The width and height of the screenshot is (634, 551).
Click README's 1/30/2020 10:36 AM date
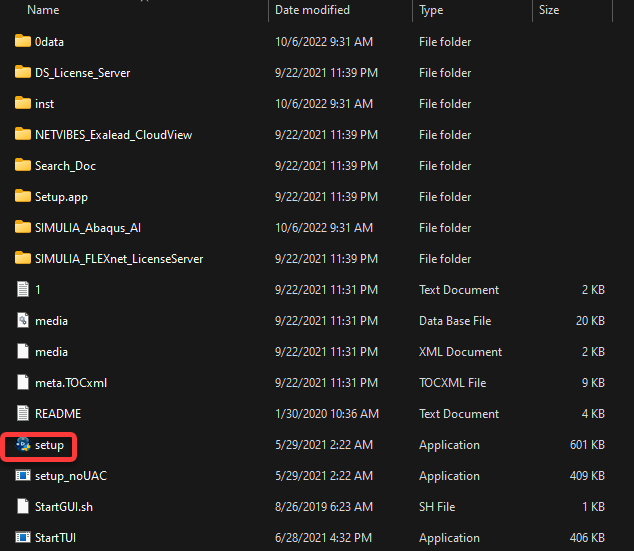327,414
